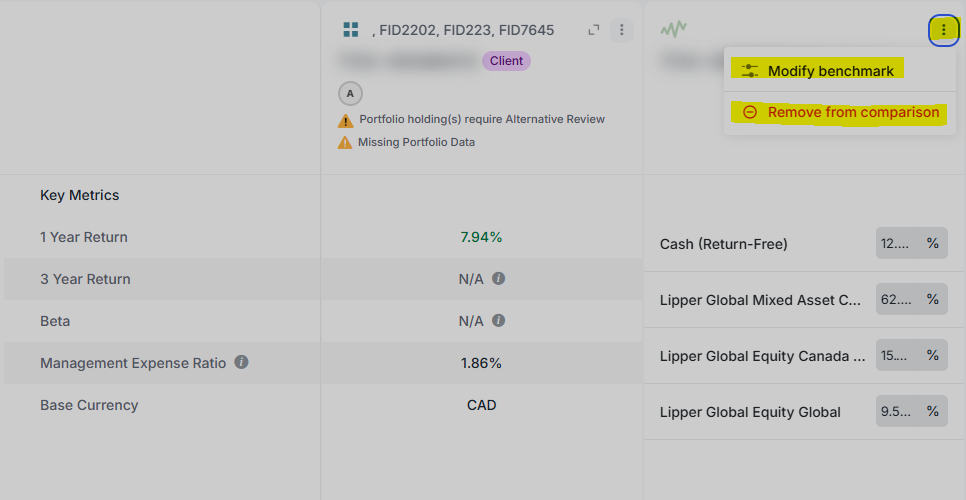This screenshot has width=966, height=500.
Task: Open the portfolio column three-dot menu
Action: [x=622, y=30]
